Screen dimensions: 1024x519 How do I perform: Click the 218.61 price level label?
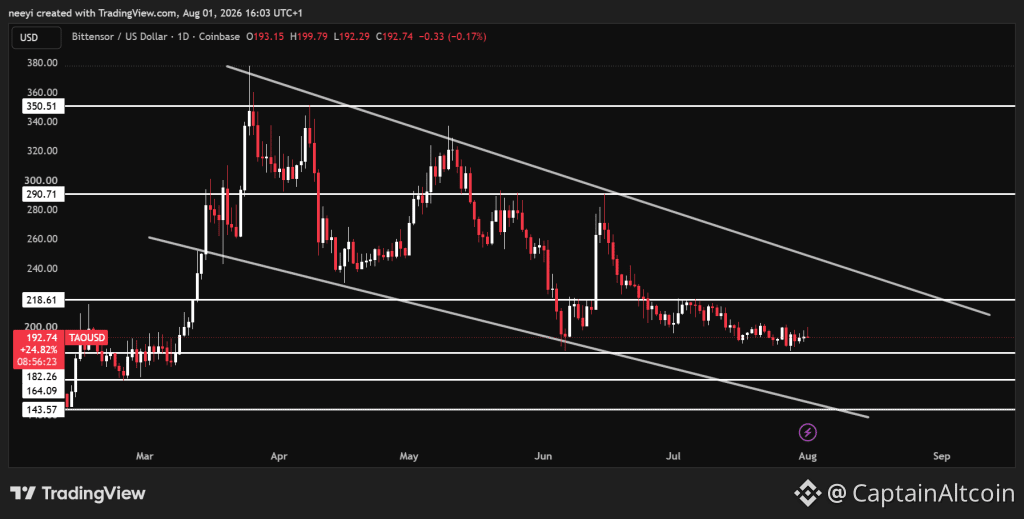[x=42, y=300]
